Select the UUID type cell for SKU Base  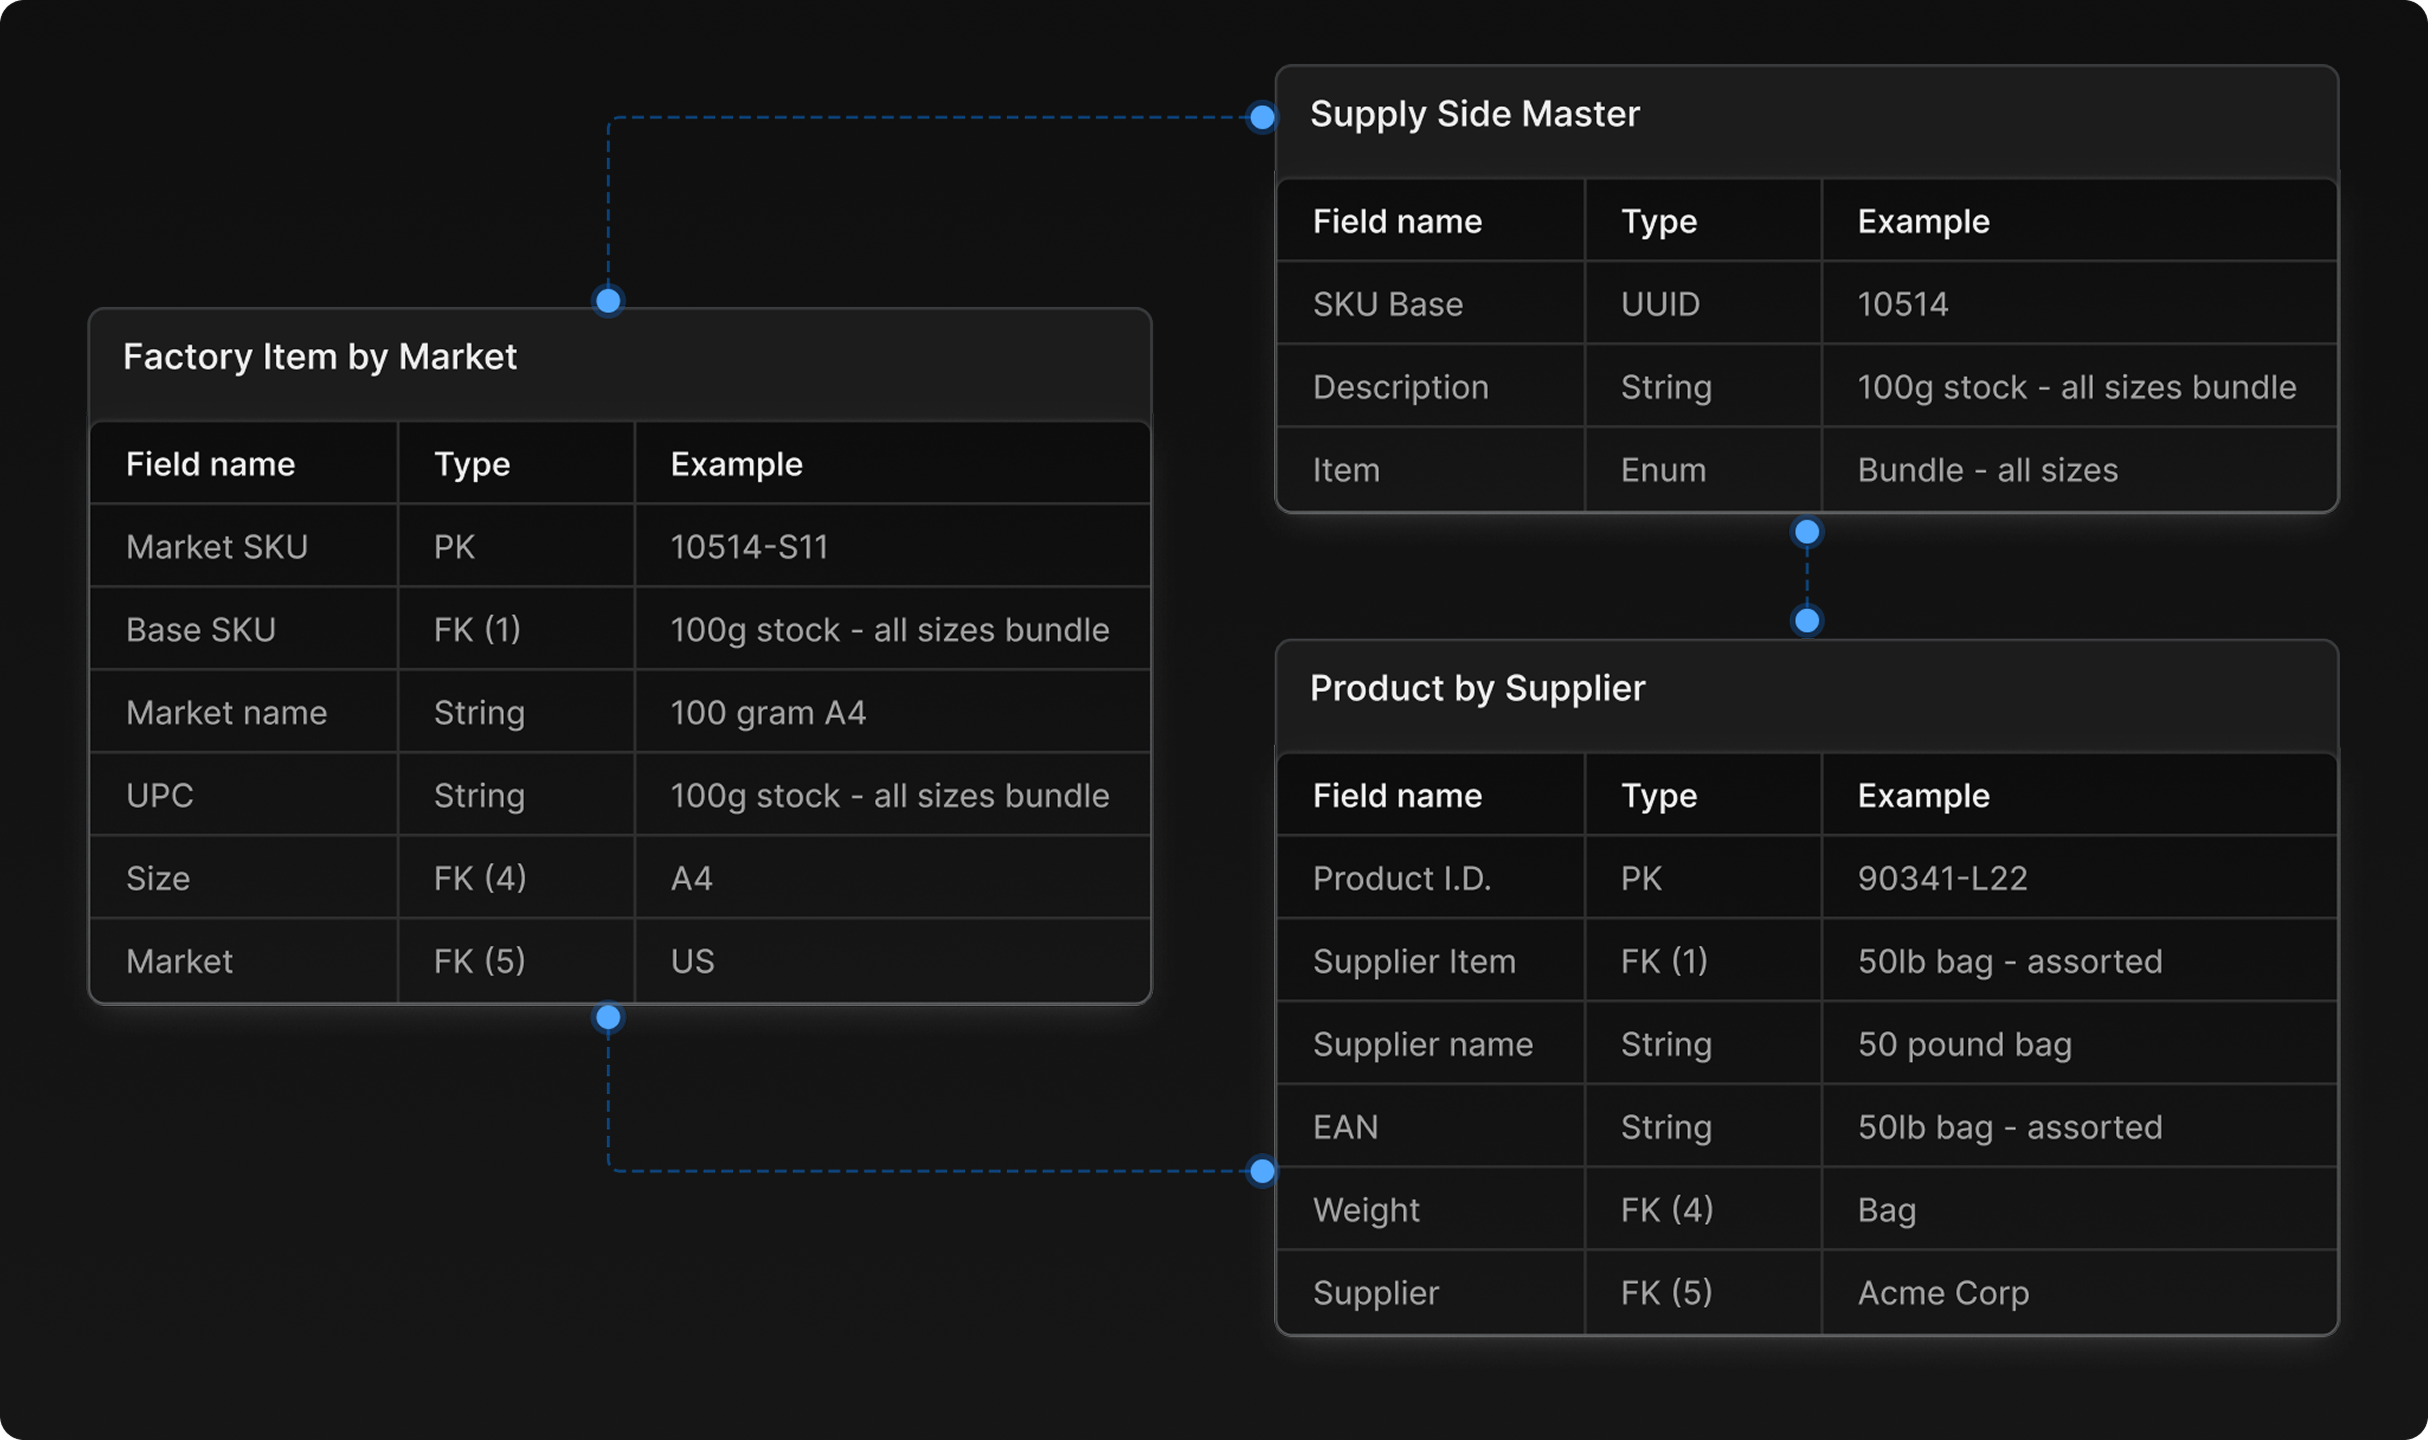click(x=1659, y=304)
